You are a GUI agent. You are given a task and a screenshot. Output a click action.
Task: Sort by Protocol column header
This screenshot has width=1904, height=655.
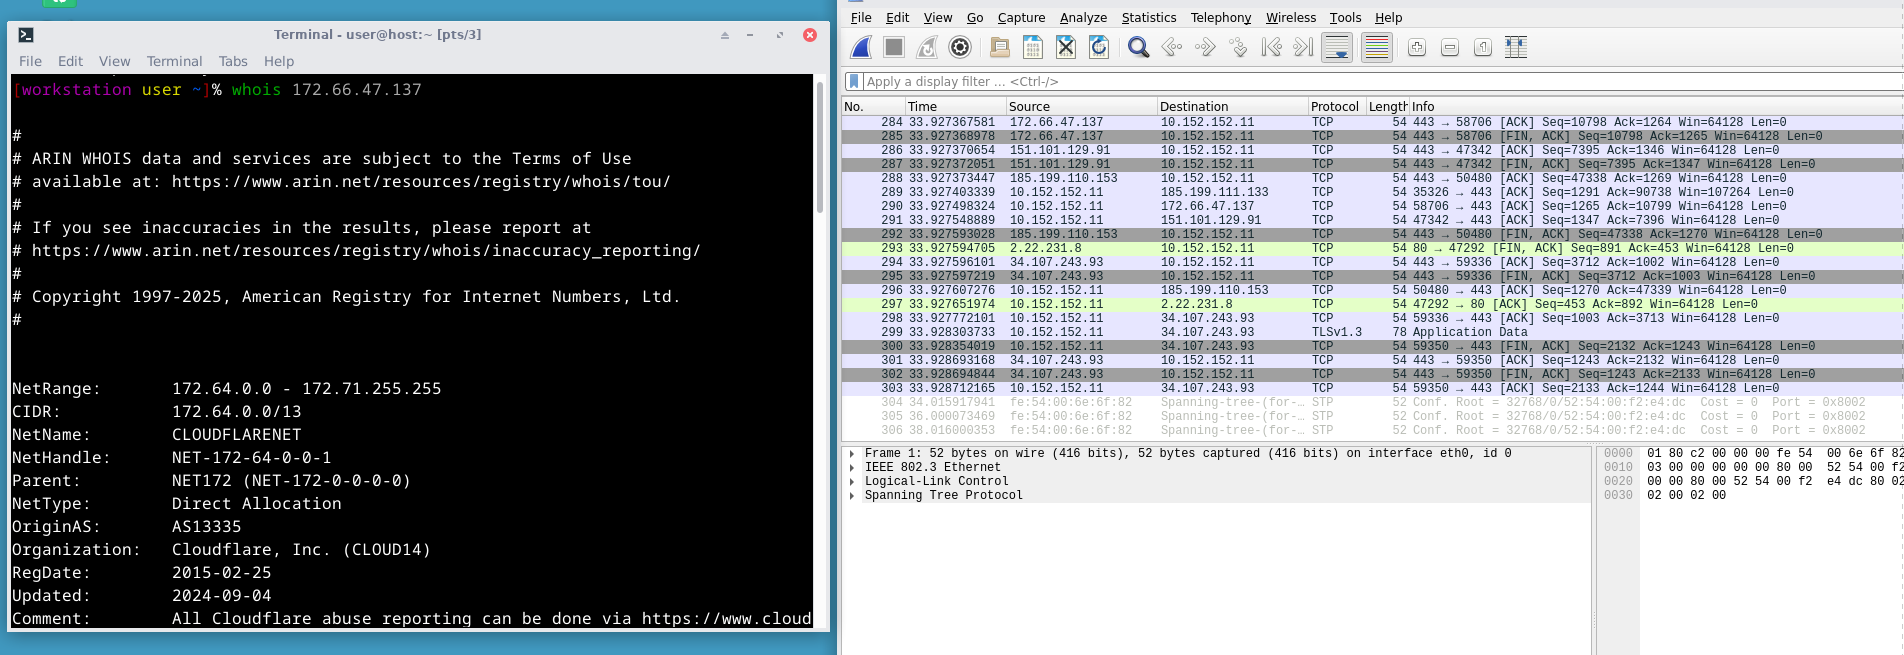pyautogui.click(x=1337, y=106)
